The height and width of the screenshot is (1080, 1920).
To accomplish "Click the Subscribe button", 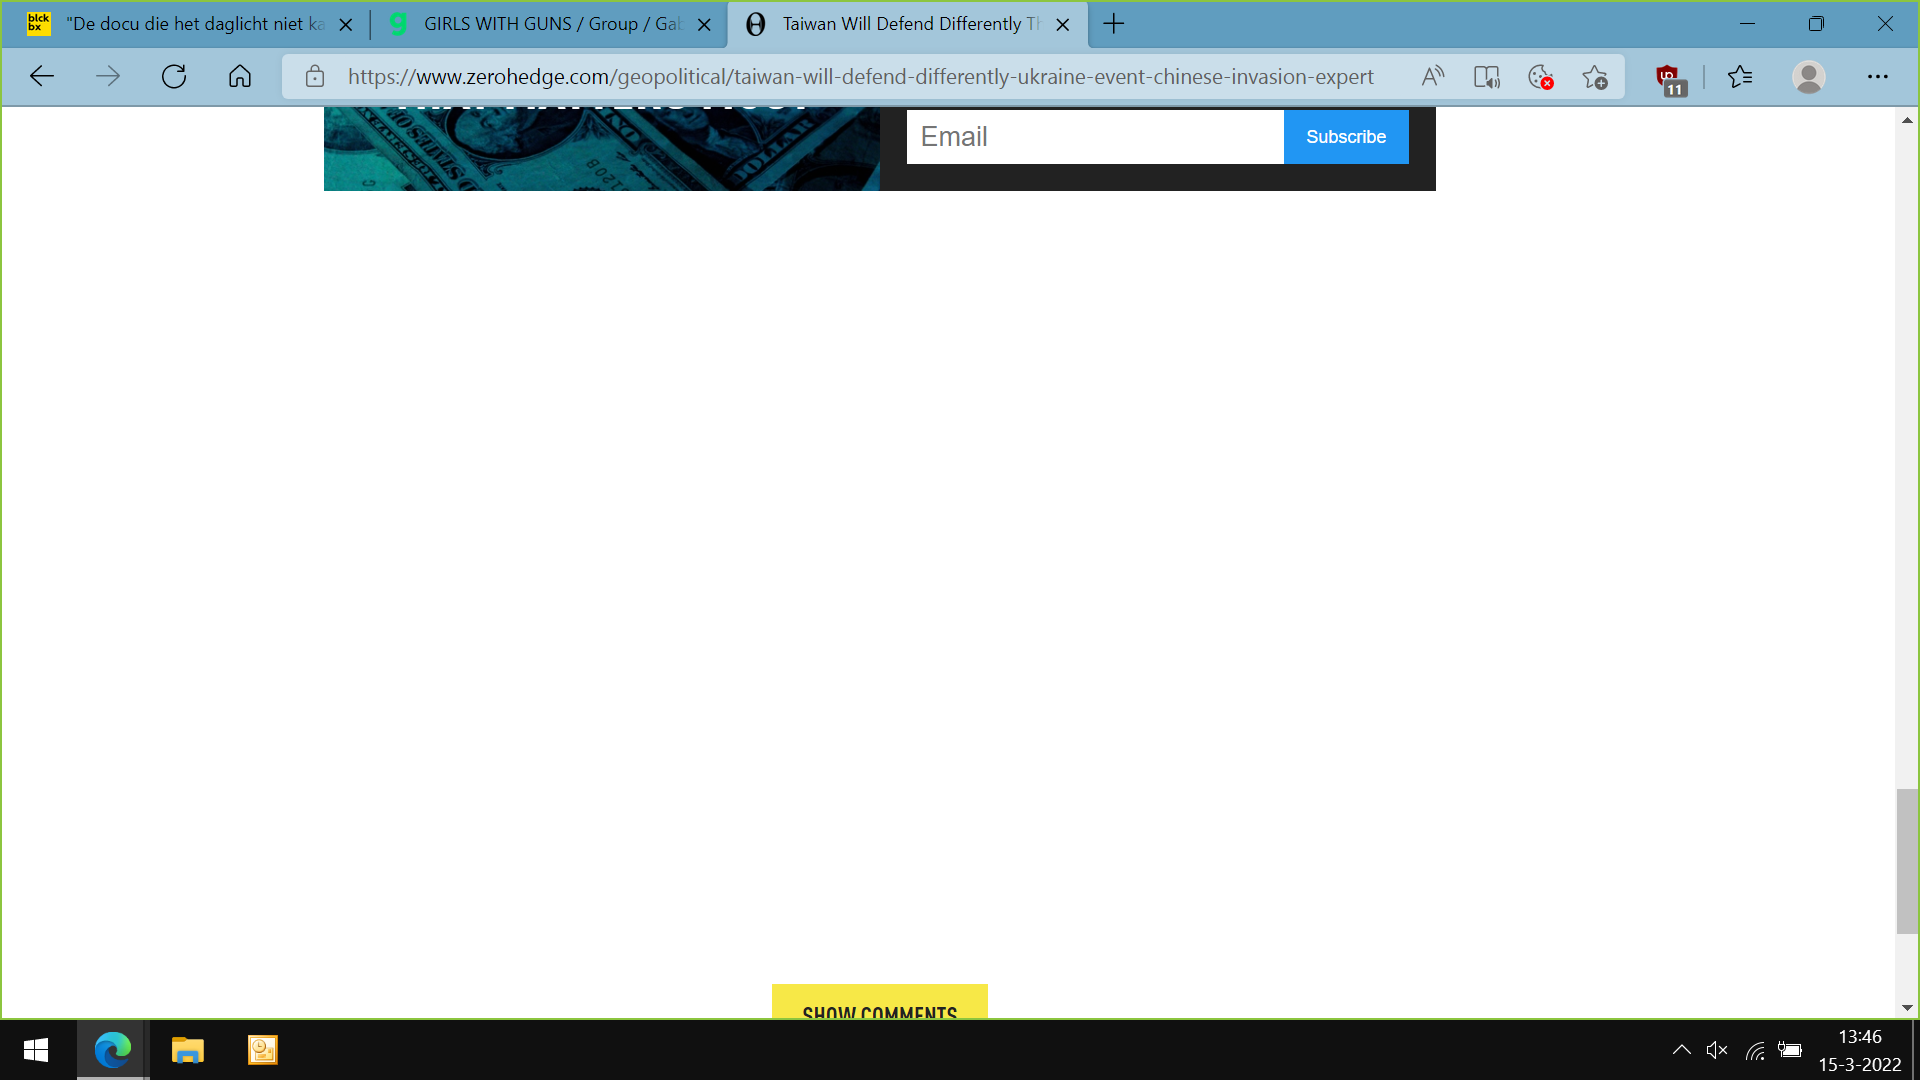I will [1346, 136].
